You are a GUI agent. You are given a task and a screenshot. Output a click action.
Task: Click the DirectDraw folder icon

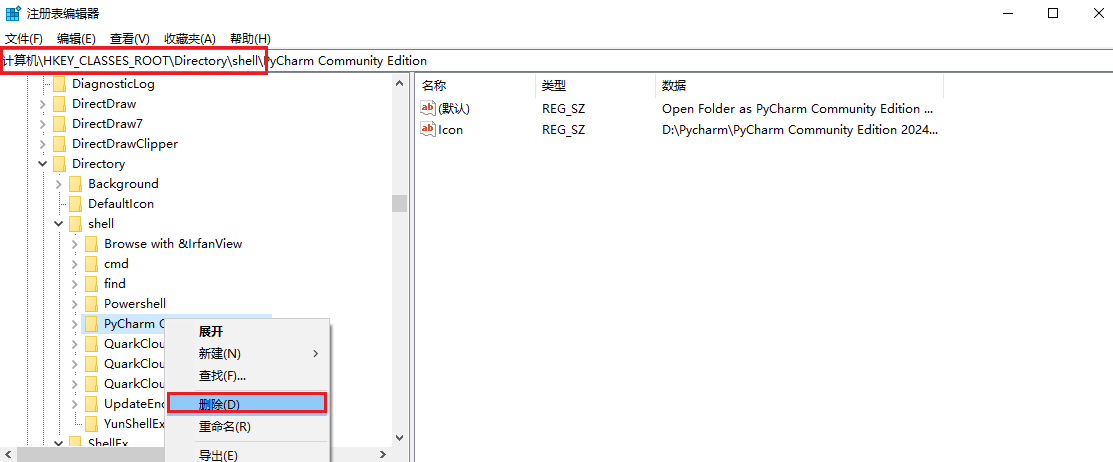[x=59, y=104]
